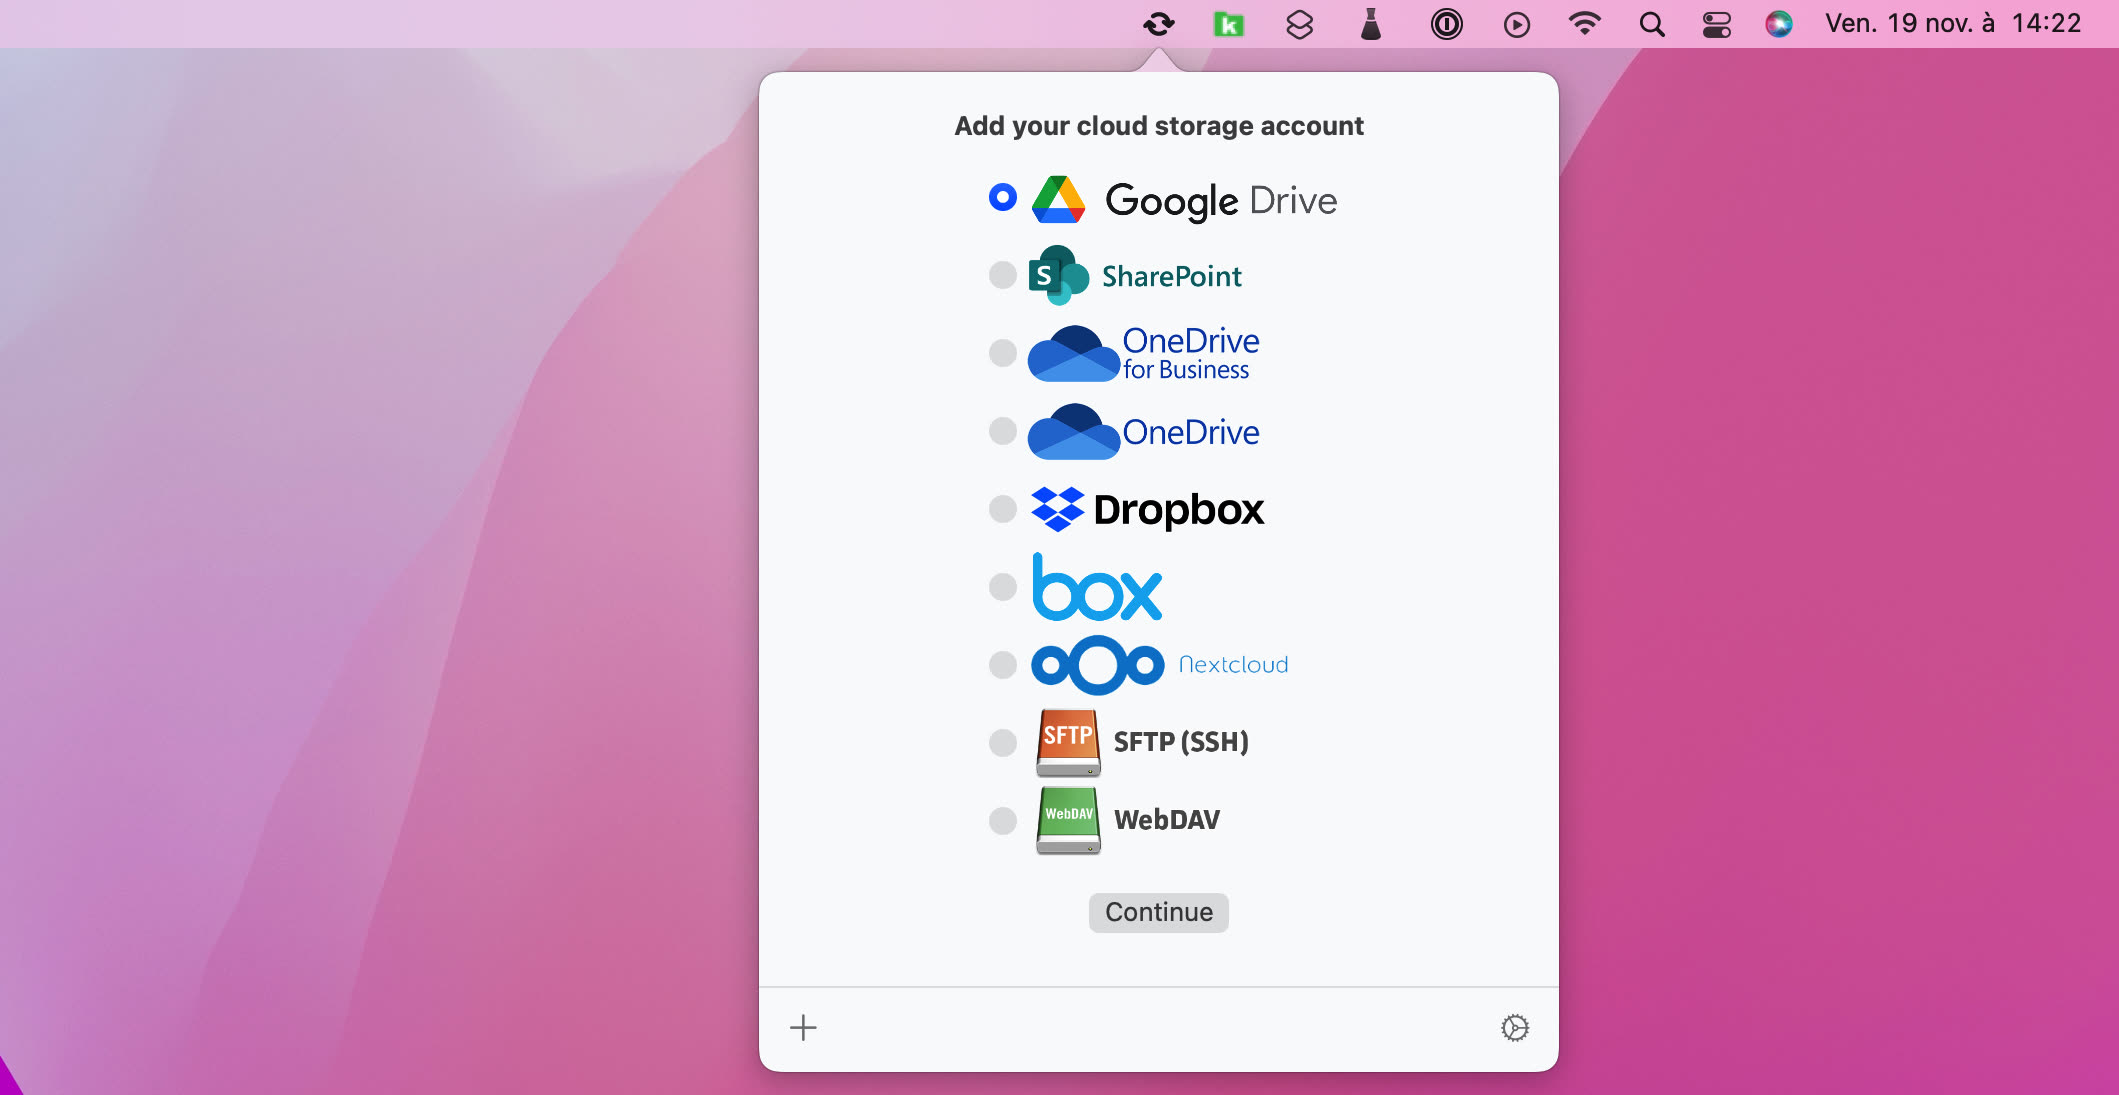This screenshot has width=2119, height=1095.
Task: Open the green K menu bar app
Action: [1229, 24]
